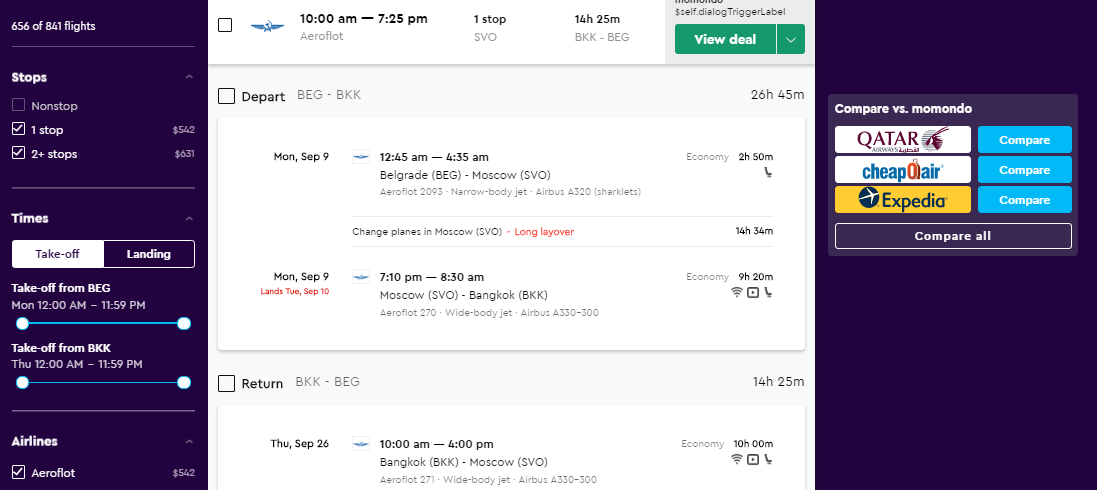Screen dimensions: 1097x490
Task: Click the Expedia logo in the compare panel
Action: pyautogui.click(x=903, y=200)
